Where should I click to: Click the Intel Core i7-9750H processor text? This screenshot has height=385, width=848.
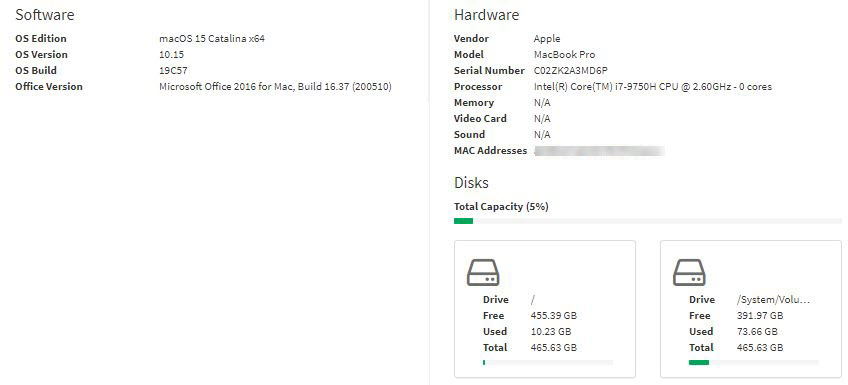(x=653, y=87)
